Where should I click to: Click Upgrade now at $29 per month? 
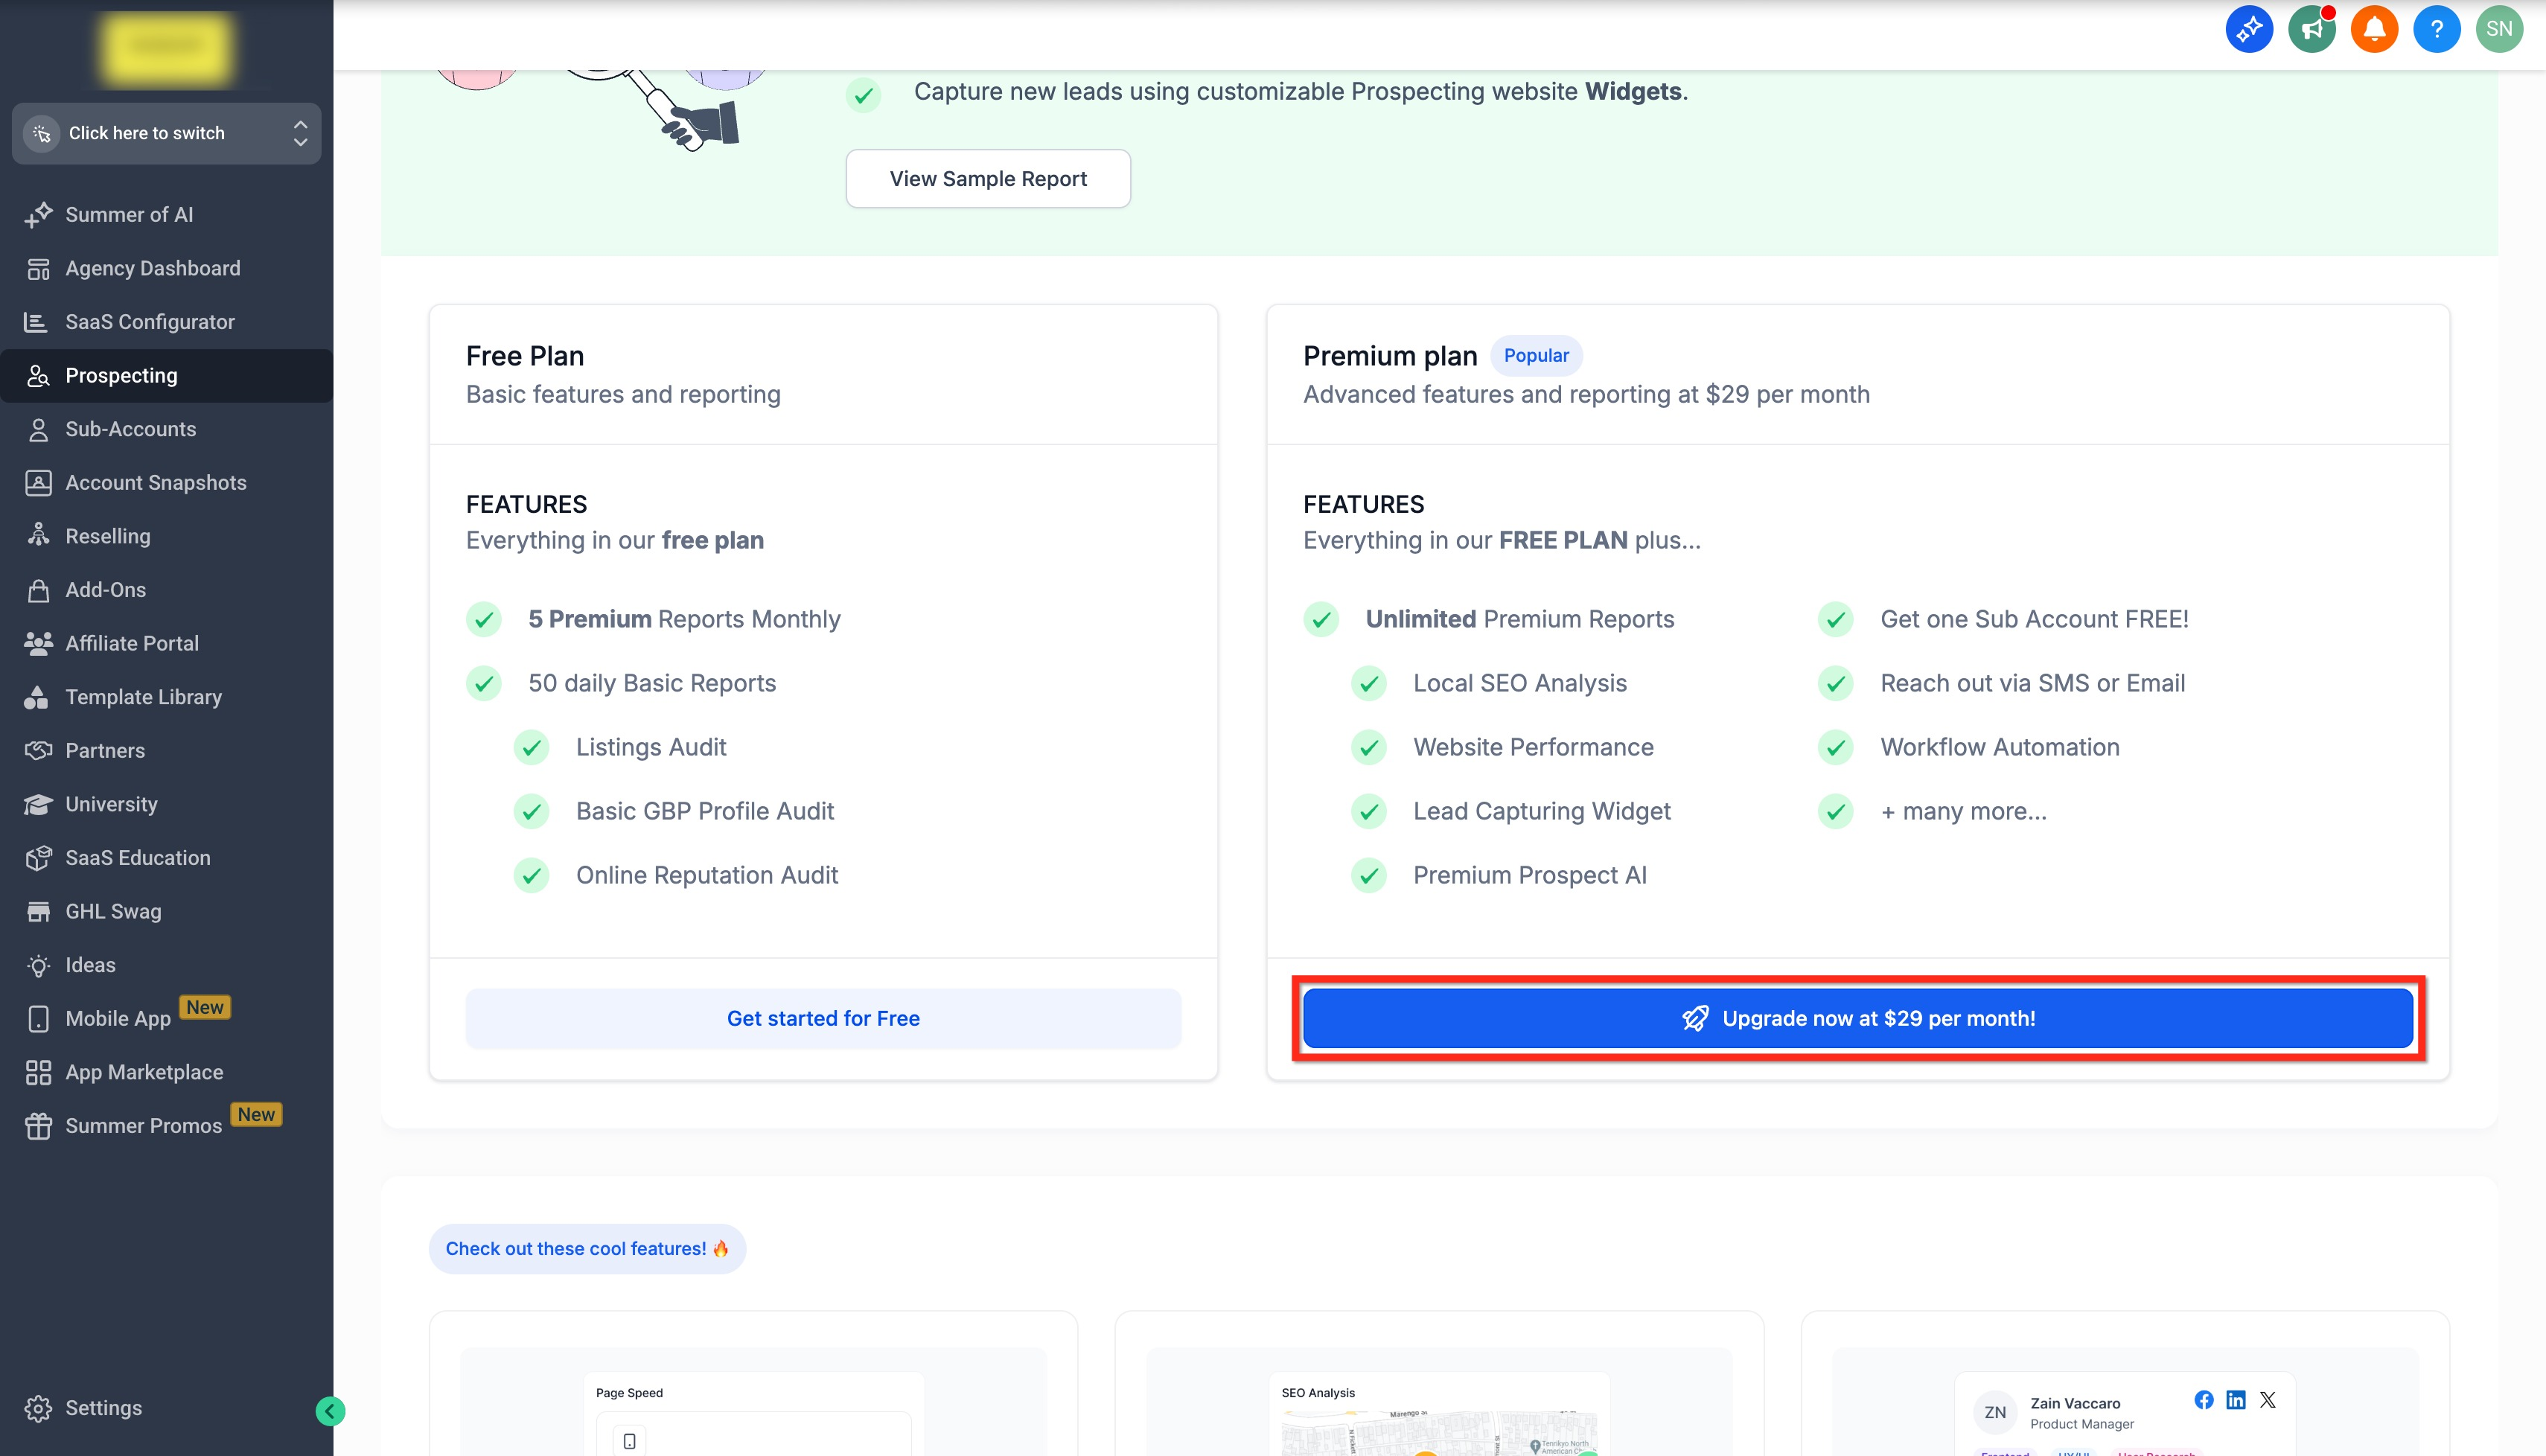pos(1858,1018)
